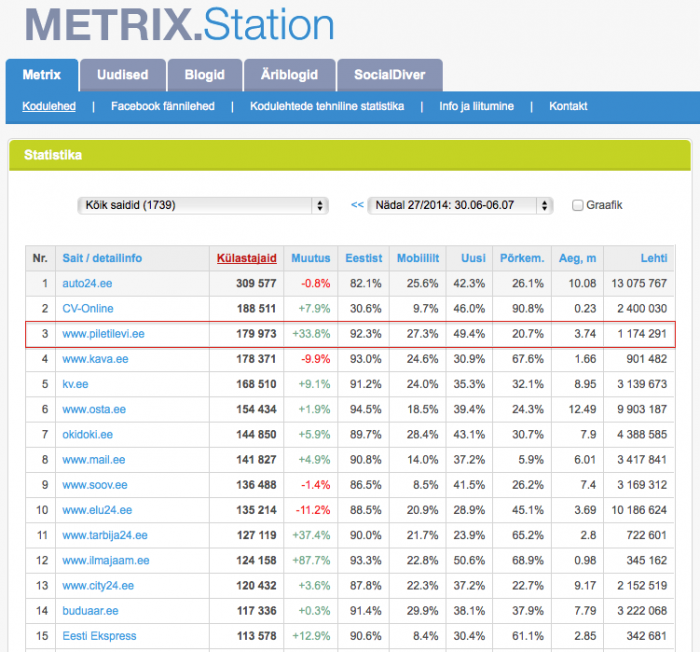Sort by Uusi column header
The height and width of the screenshot is (652, 700).
[x=473, y=258]
